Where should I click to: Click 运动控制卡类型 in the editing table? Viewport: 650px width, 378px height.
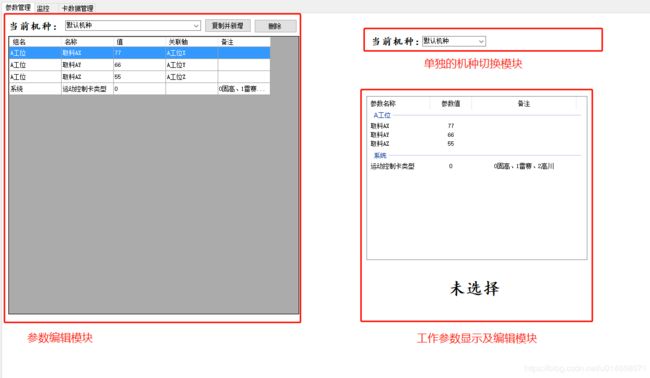pyautogui.click(x=87, y=89)
